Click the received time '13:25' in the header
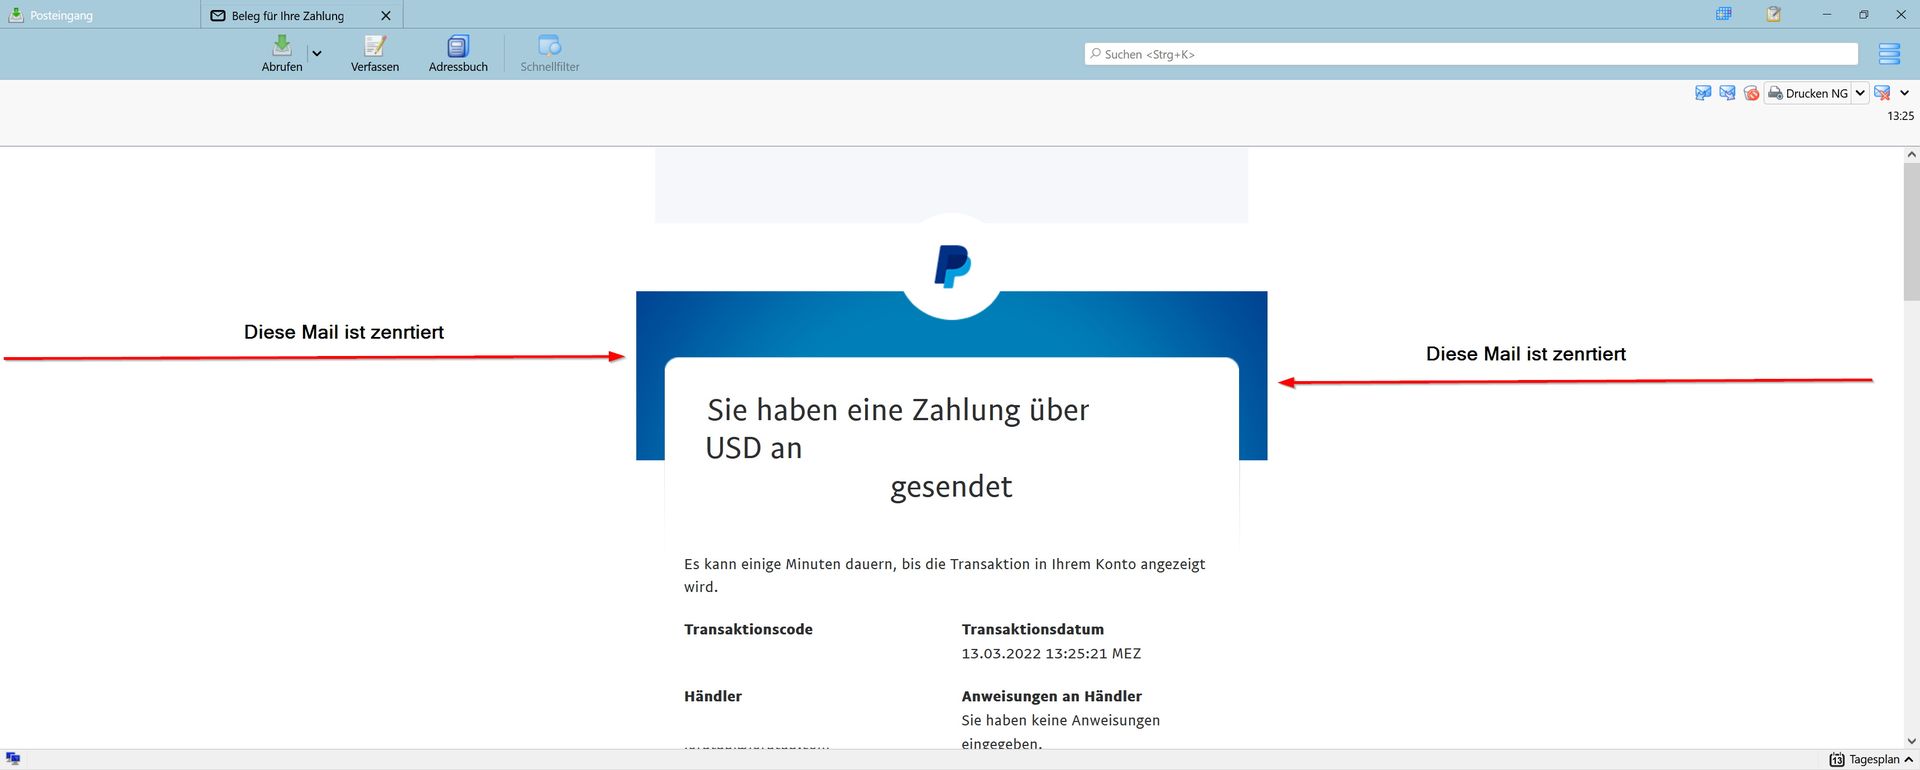The height and width of the screenshot is (770, 1920). 1900,116
